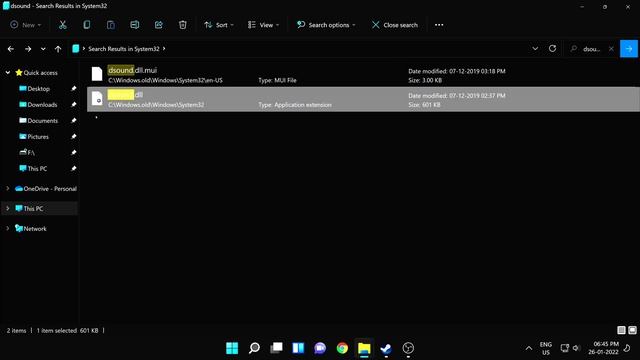Click the Cut scissors icon
This screenshot has width=640, height=360.
click(x=62, y=25)
